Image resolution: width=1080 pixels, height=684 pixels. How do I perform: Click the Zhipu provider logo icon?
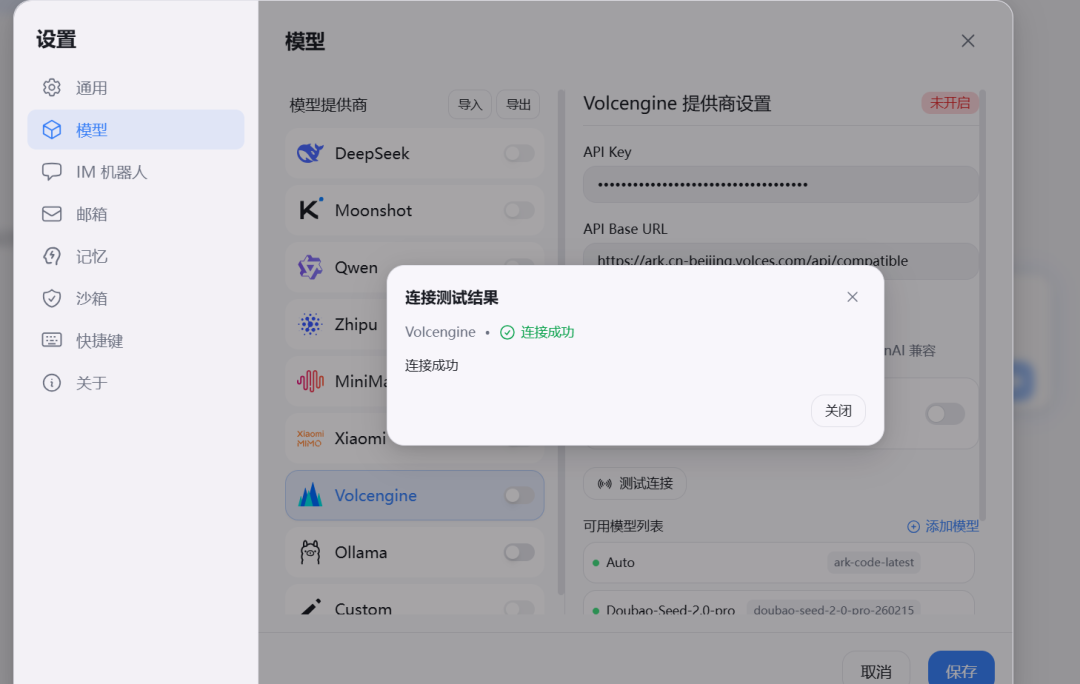(x=310, y=324)
